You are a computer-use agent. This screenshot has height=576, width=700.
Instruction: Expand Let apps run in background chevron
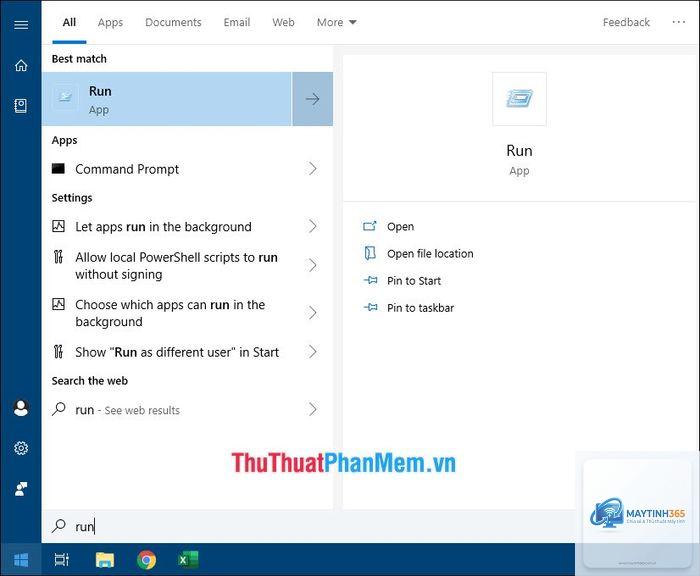313,226
